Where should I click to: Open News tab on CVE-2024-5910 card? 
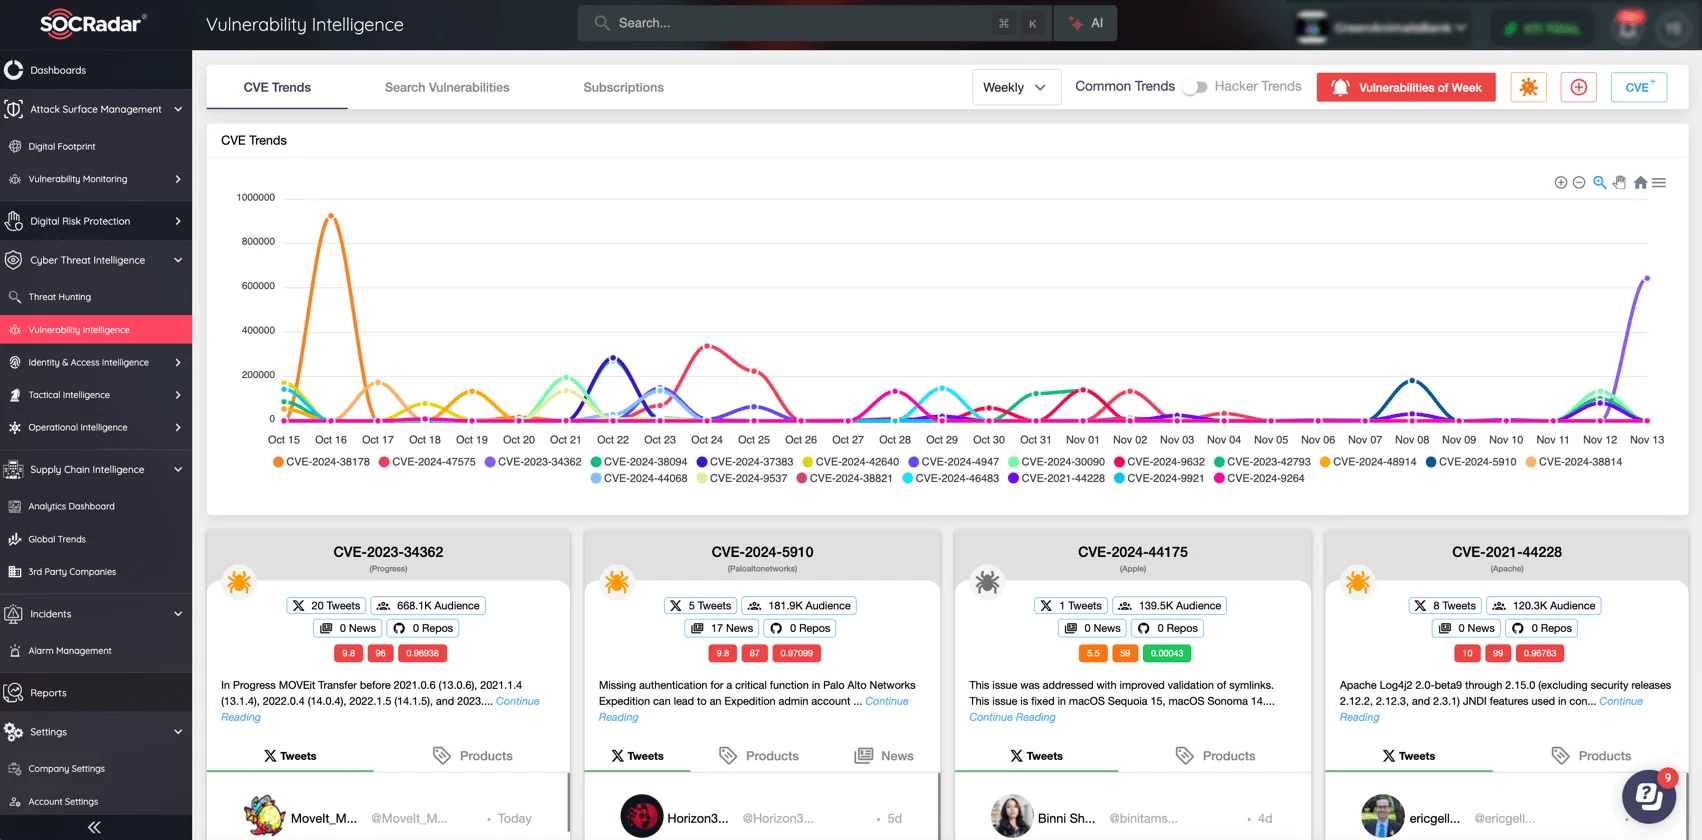click(x=884, y=756)
